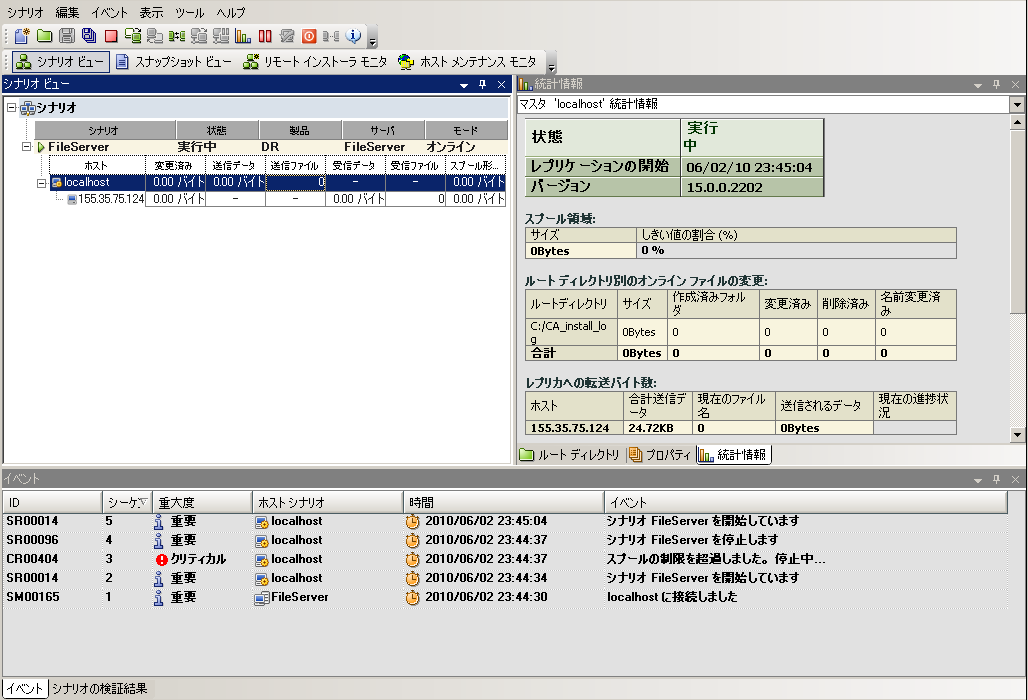Click the green play arrow beside FileServer
1028x700 pixels.
tap(41, 147)
